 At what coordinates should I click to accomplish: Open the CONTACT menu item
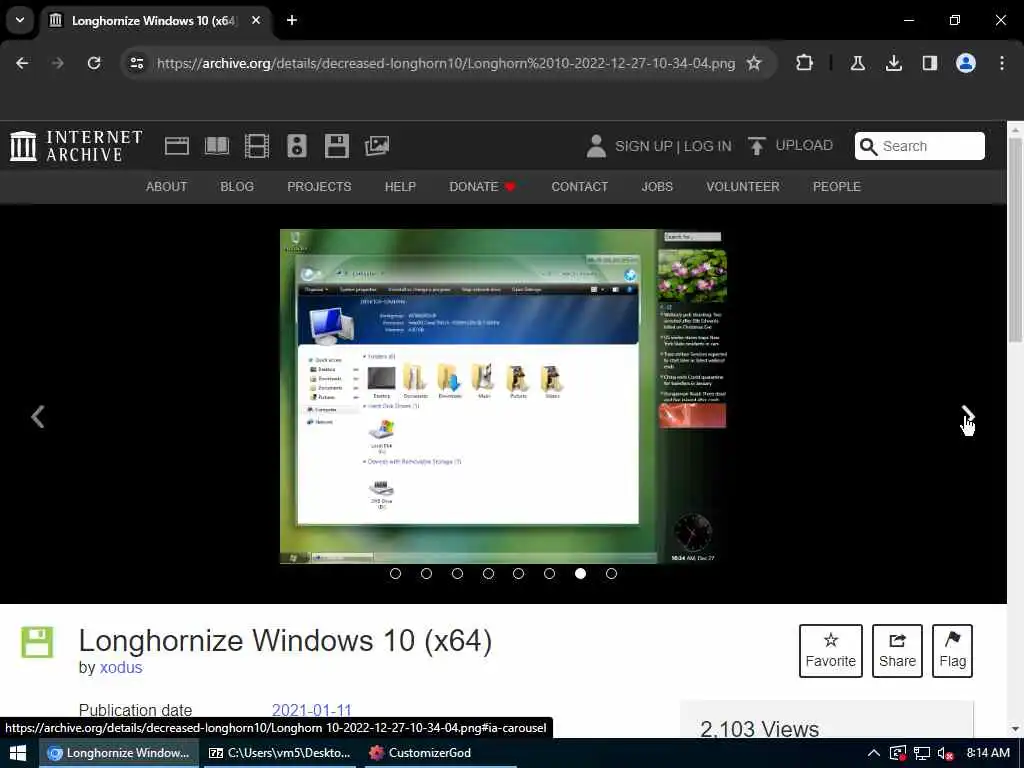point(579,187)
